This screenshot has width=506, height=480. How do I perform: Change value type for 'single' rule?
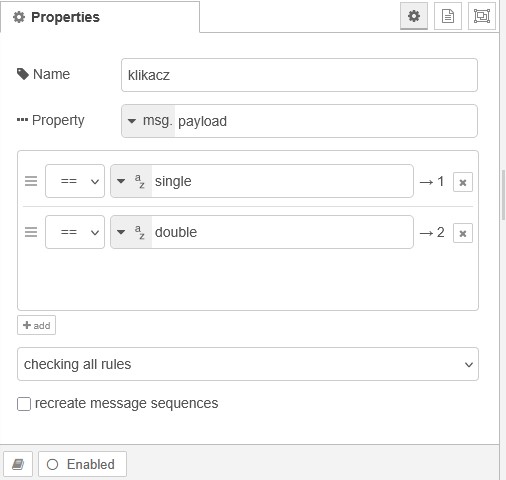pyautogui.click(x=131, y=181)
